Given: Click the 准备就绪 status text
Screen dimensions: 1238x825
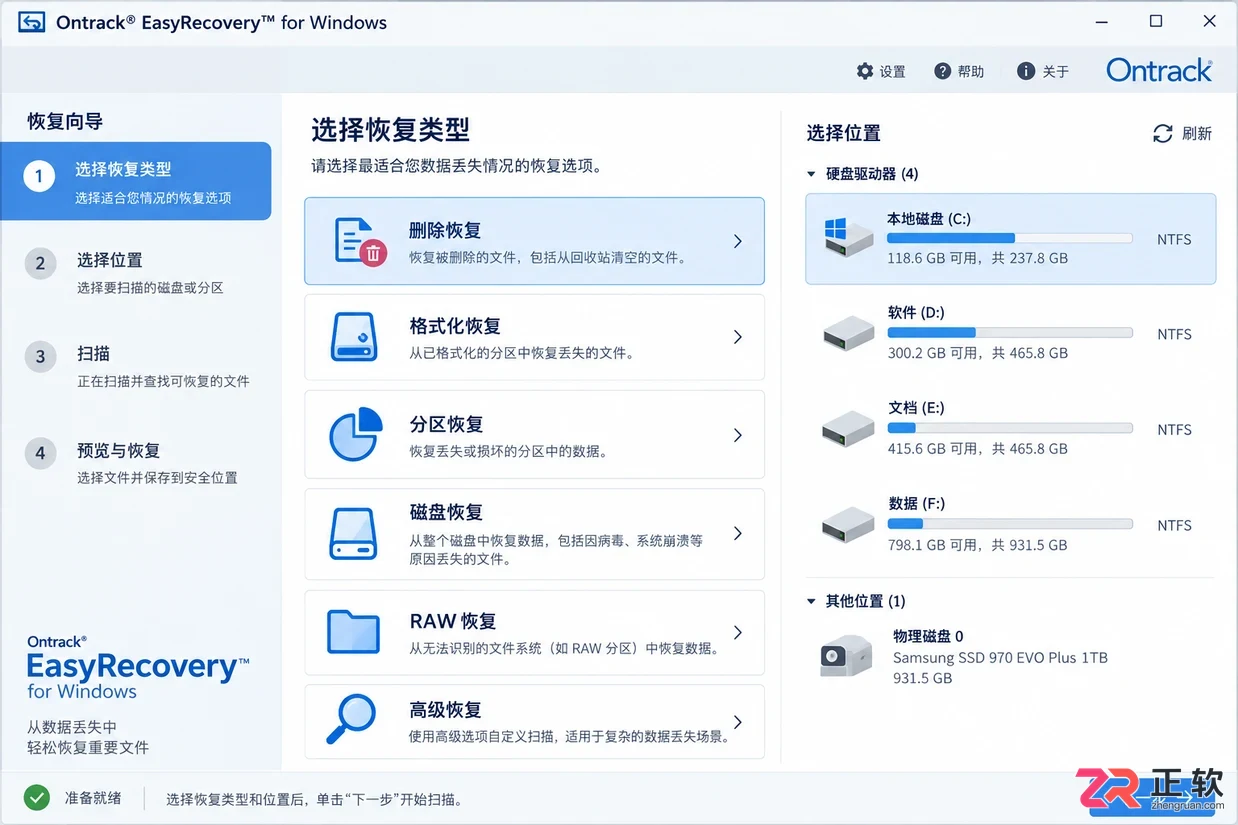Looking at the screenshot, I should point(93,798).
